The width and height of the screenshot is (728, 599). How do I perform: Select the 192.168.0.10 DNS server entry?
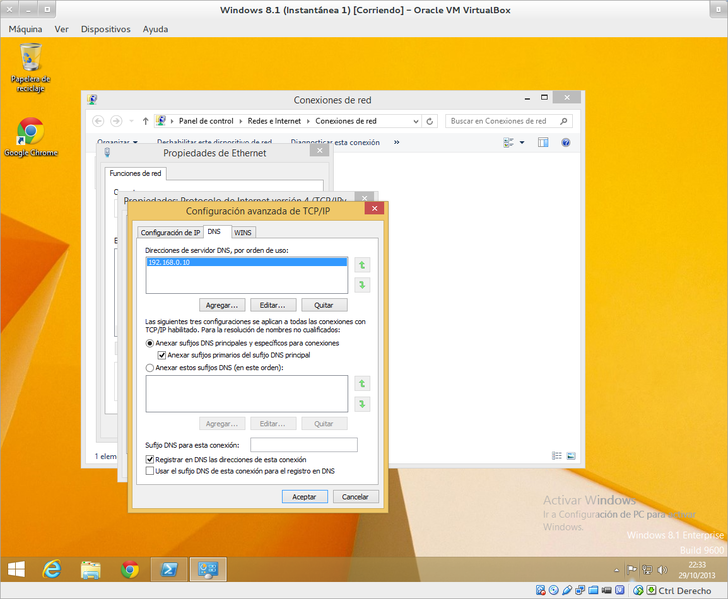pos(247,262)
